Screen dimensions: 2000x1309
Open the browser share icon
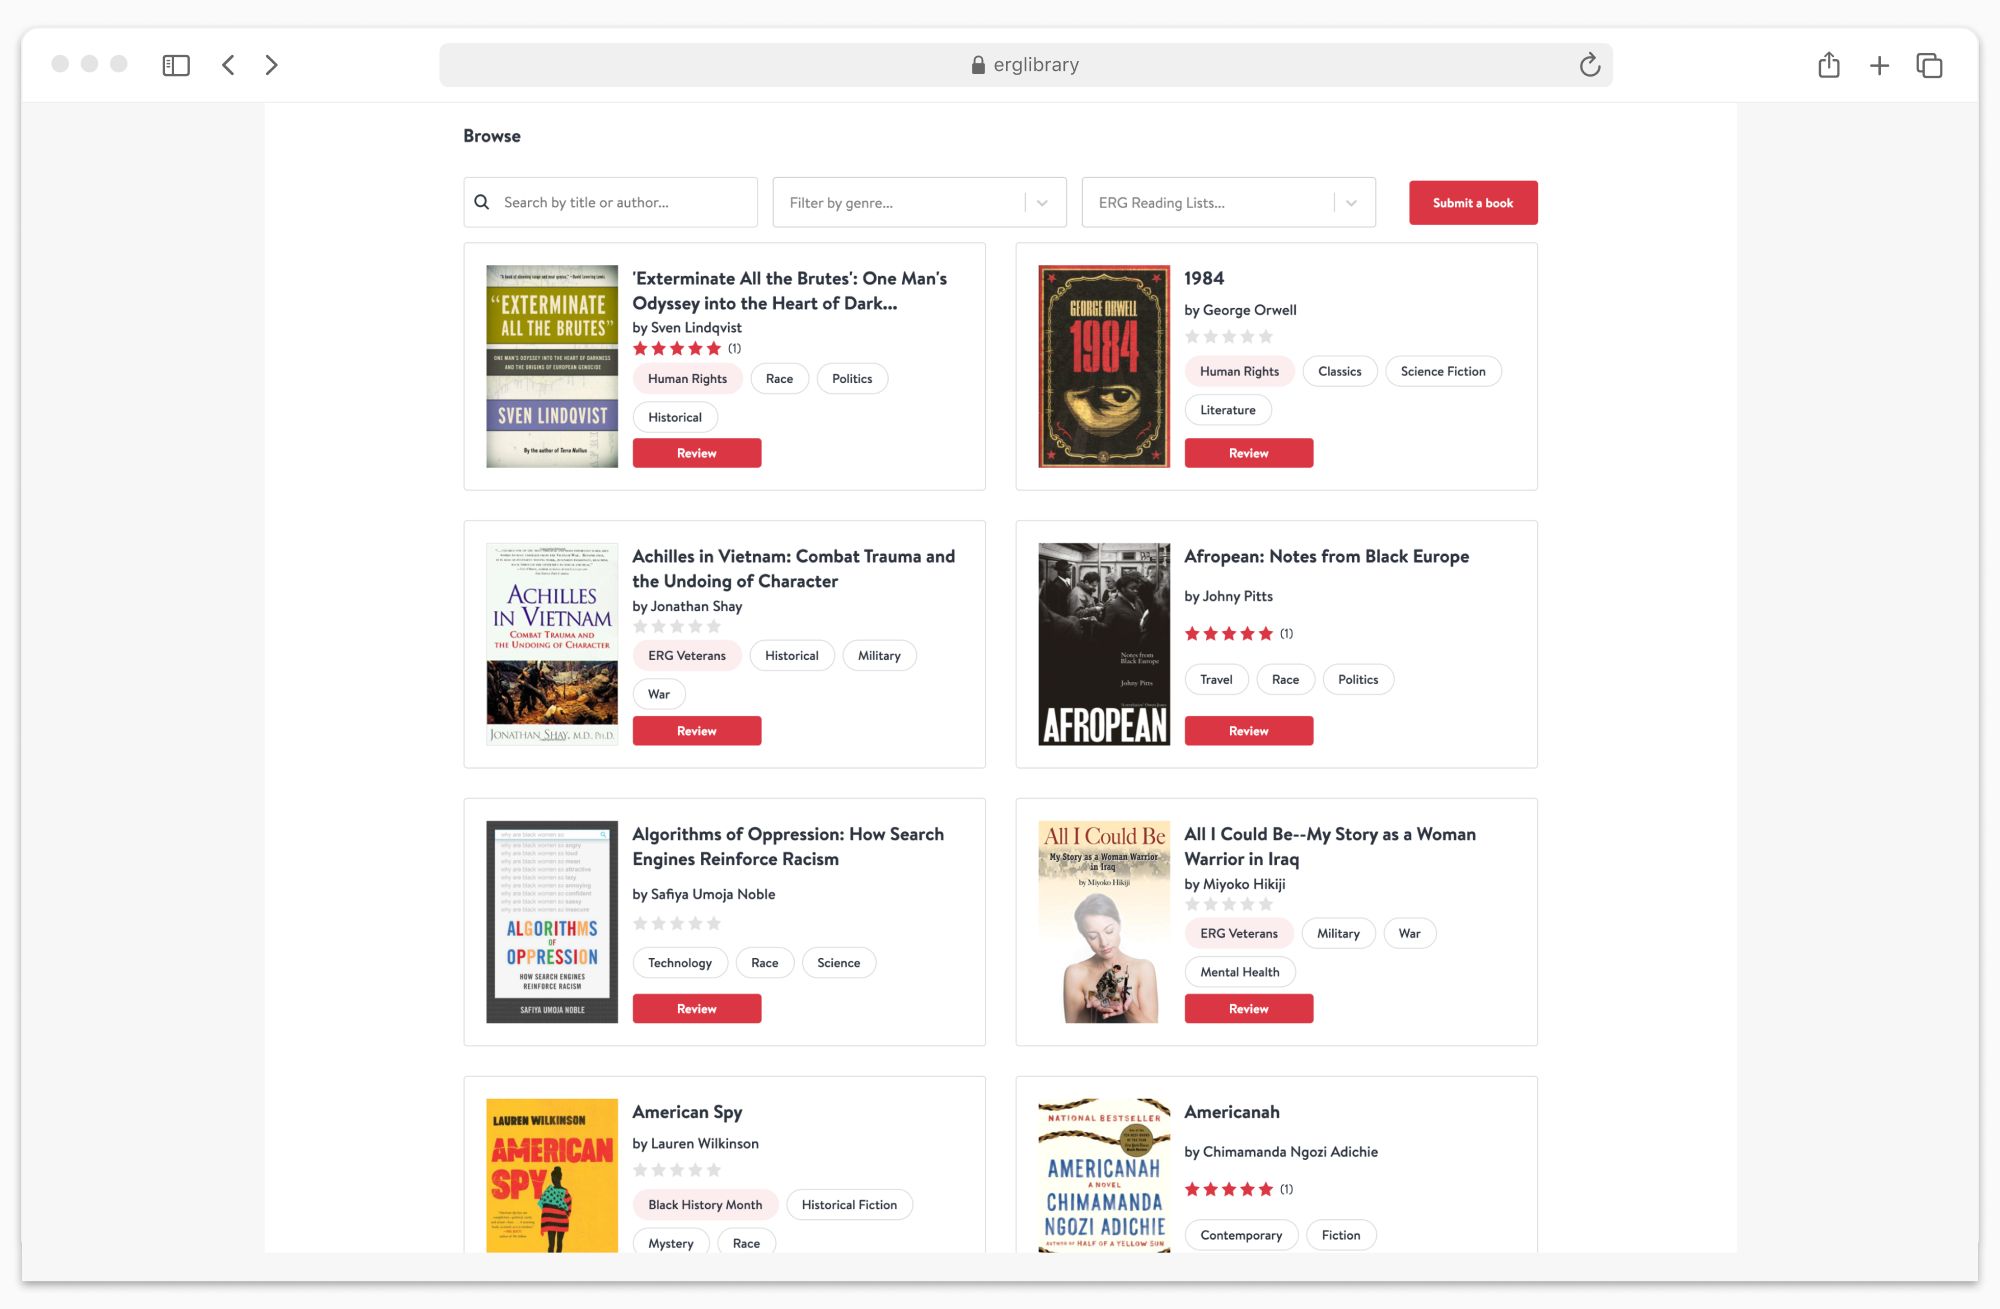click(1828, 65)
